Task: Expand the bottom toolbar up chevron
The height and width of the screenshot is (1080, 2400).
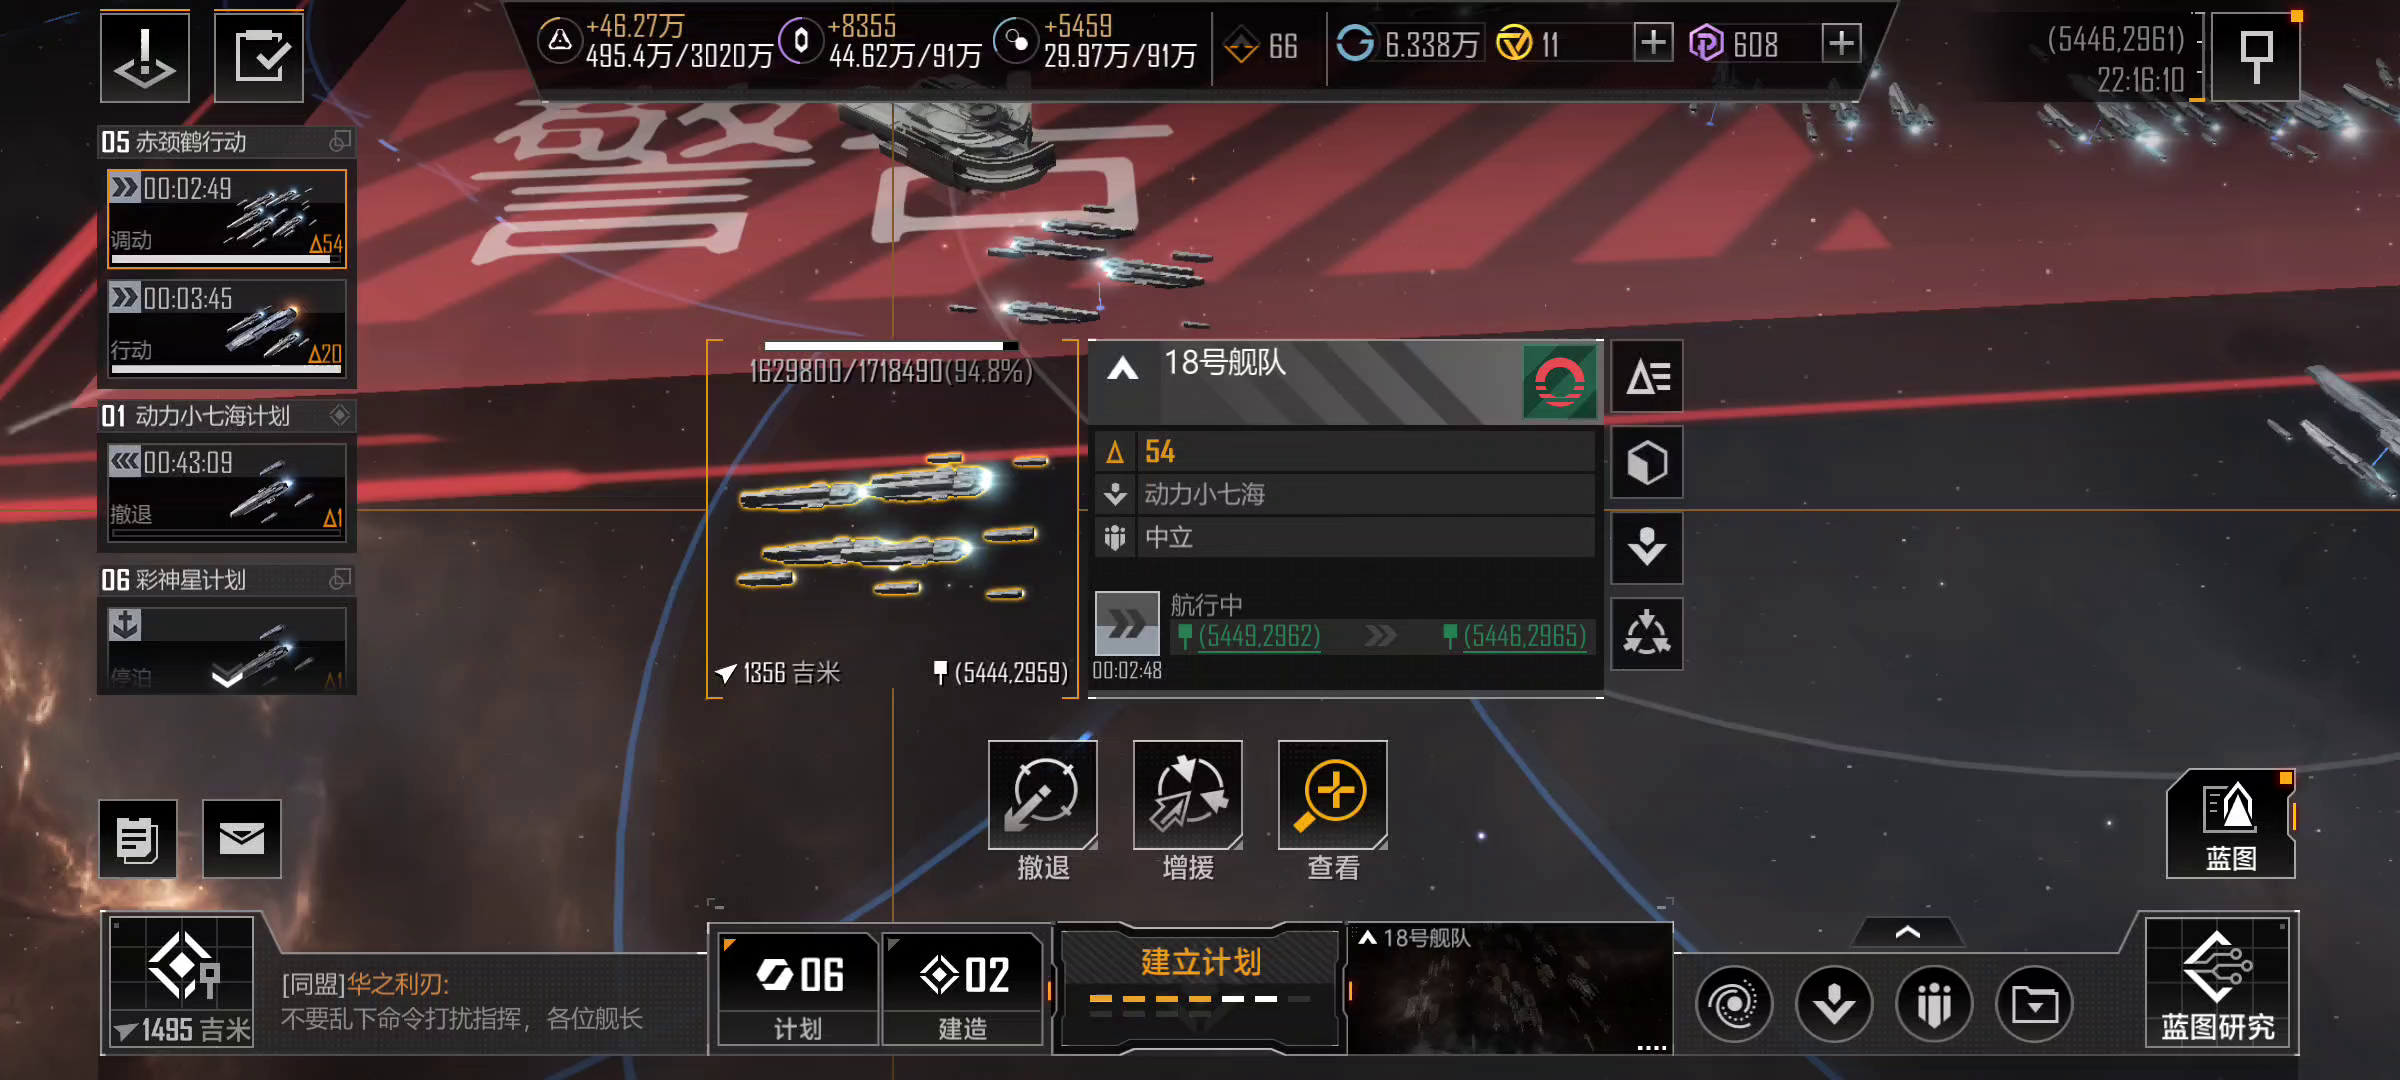Action: pos(1907,932)
